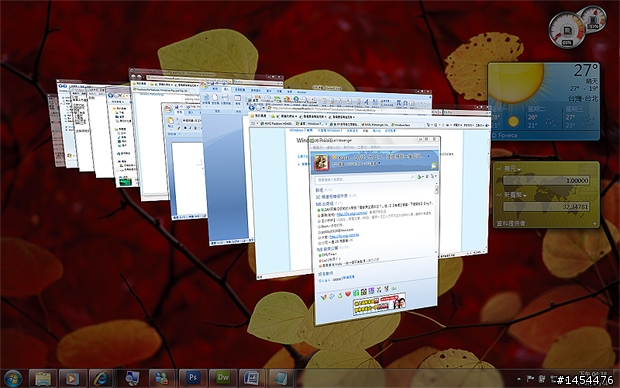The width and height of the screenshot is (620, 388).
Task: Select 星期三 forecast in weather gadget
Action: click(576, 109)
